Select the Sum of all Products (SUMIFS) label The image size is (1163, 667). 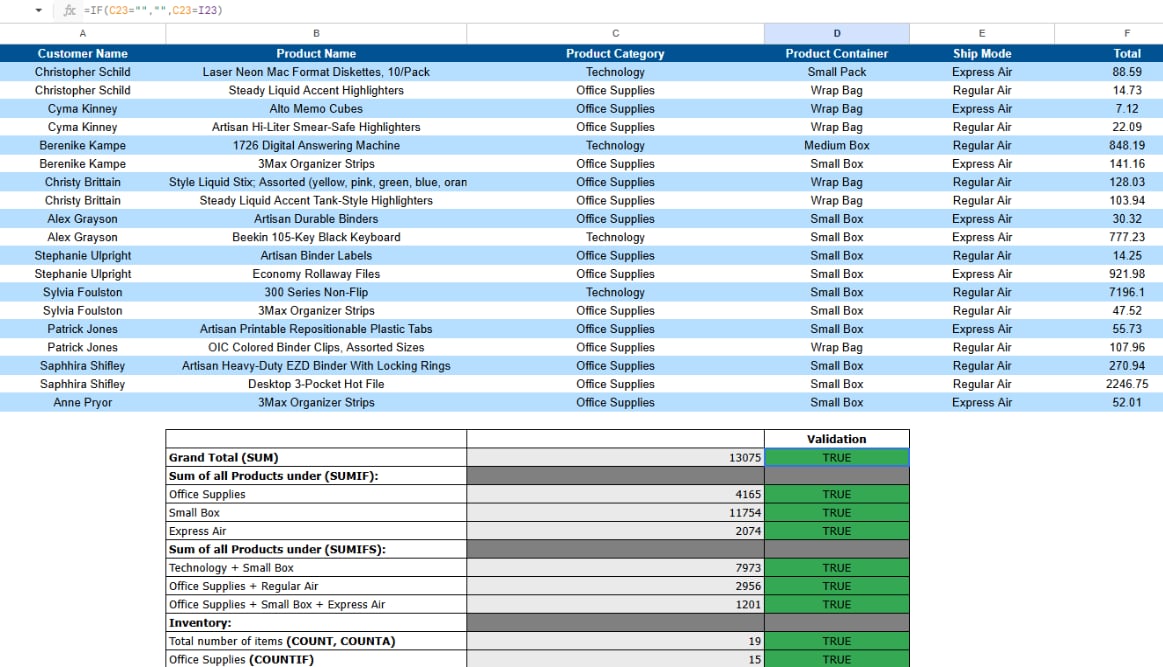[316, 550]
